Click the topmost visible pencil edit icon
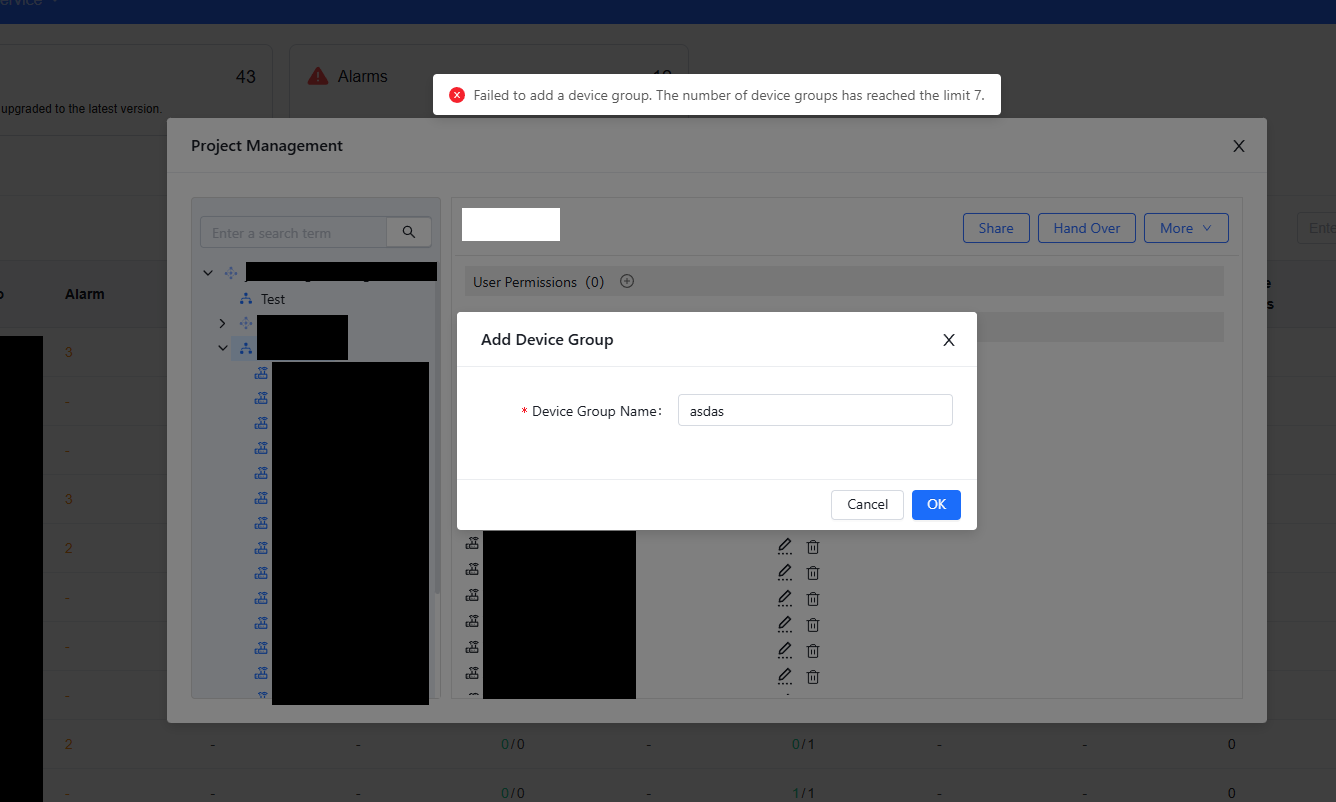 pyautogui.click(x=785, y=546)
